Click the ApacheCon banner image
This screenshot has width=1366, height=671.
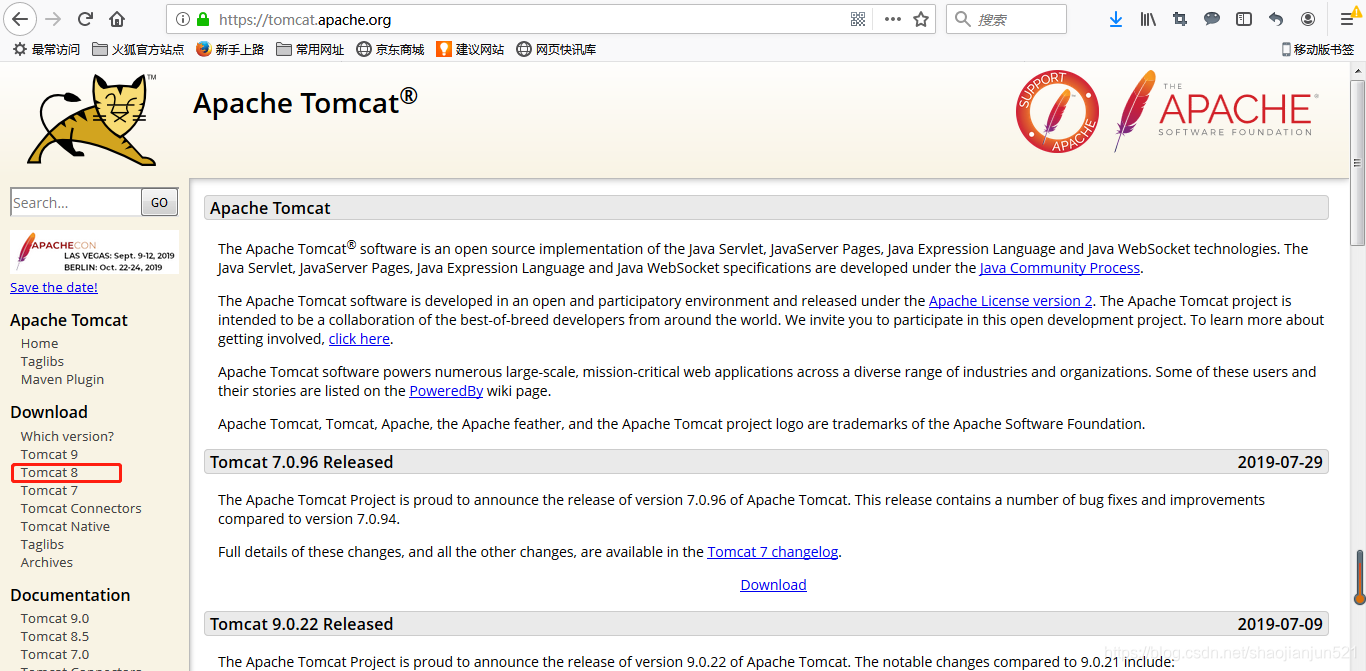(x=94, y=252)
